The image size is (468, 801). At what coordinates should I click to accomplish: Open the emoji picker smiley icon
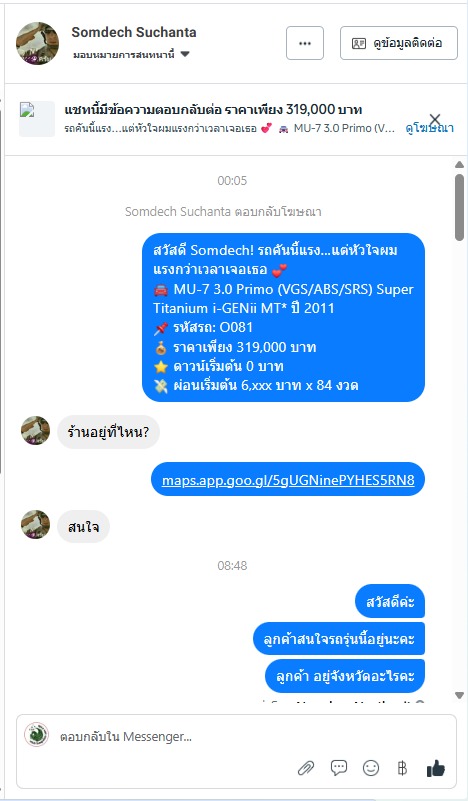[x=371, y=768]
